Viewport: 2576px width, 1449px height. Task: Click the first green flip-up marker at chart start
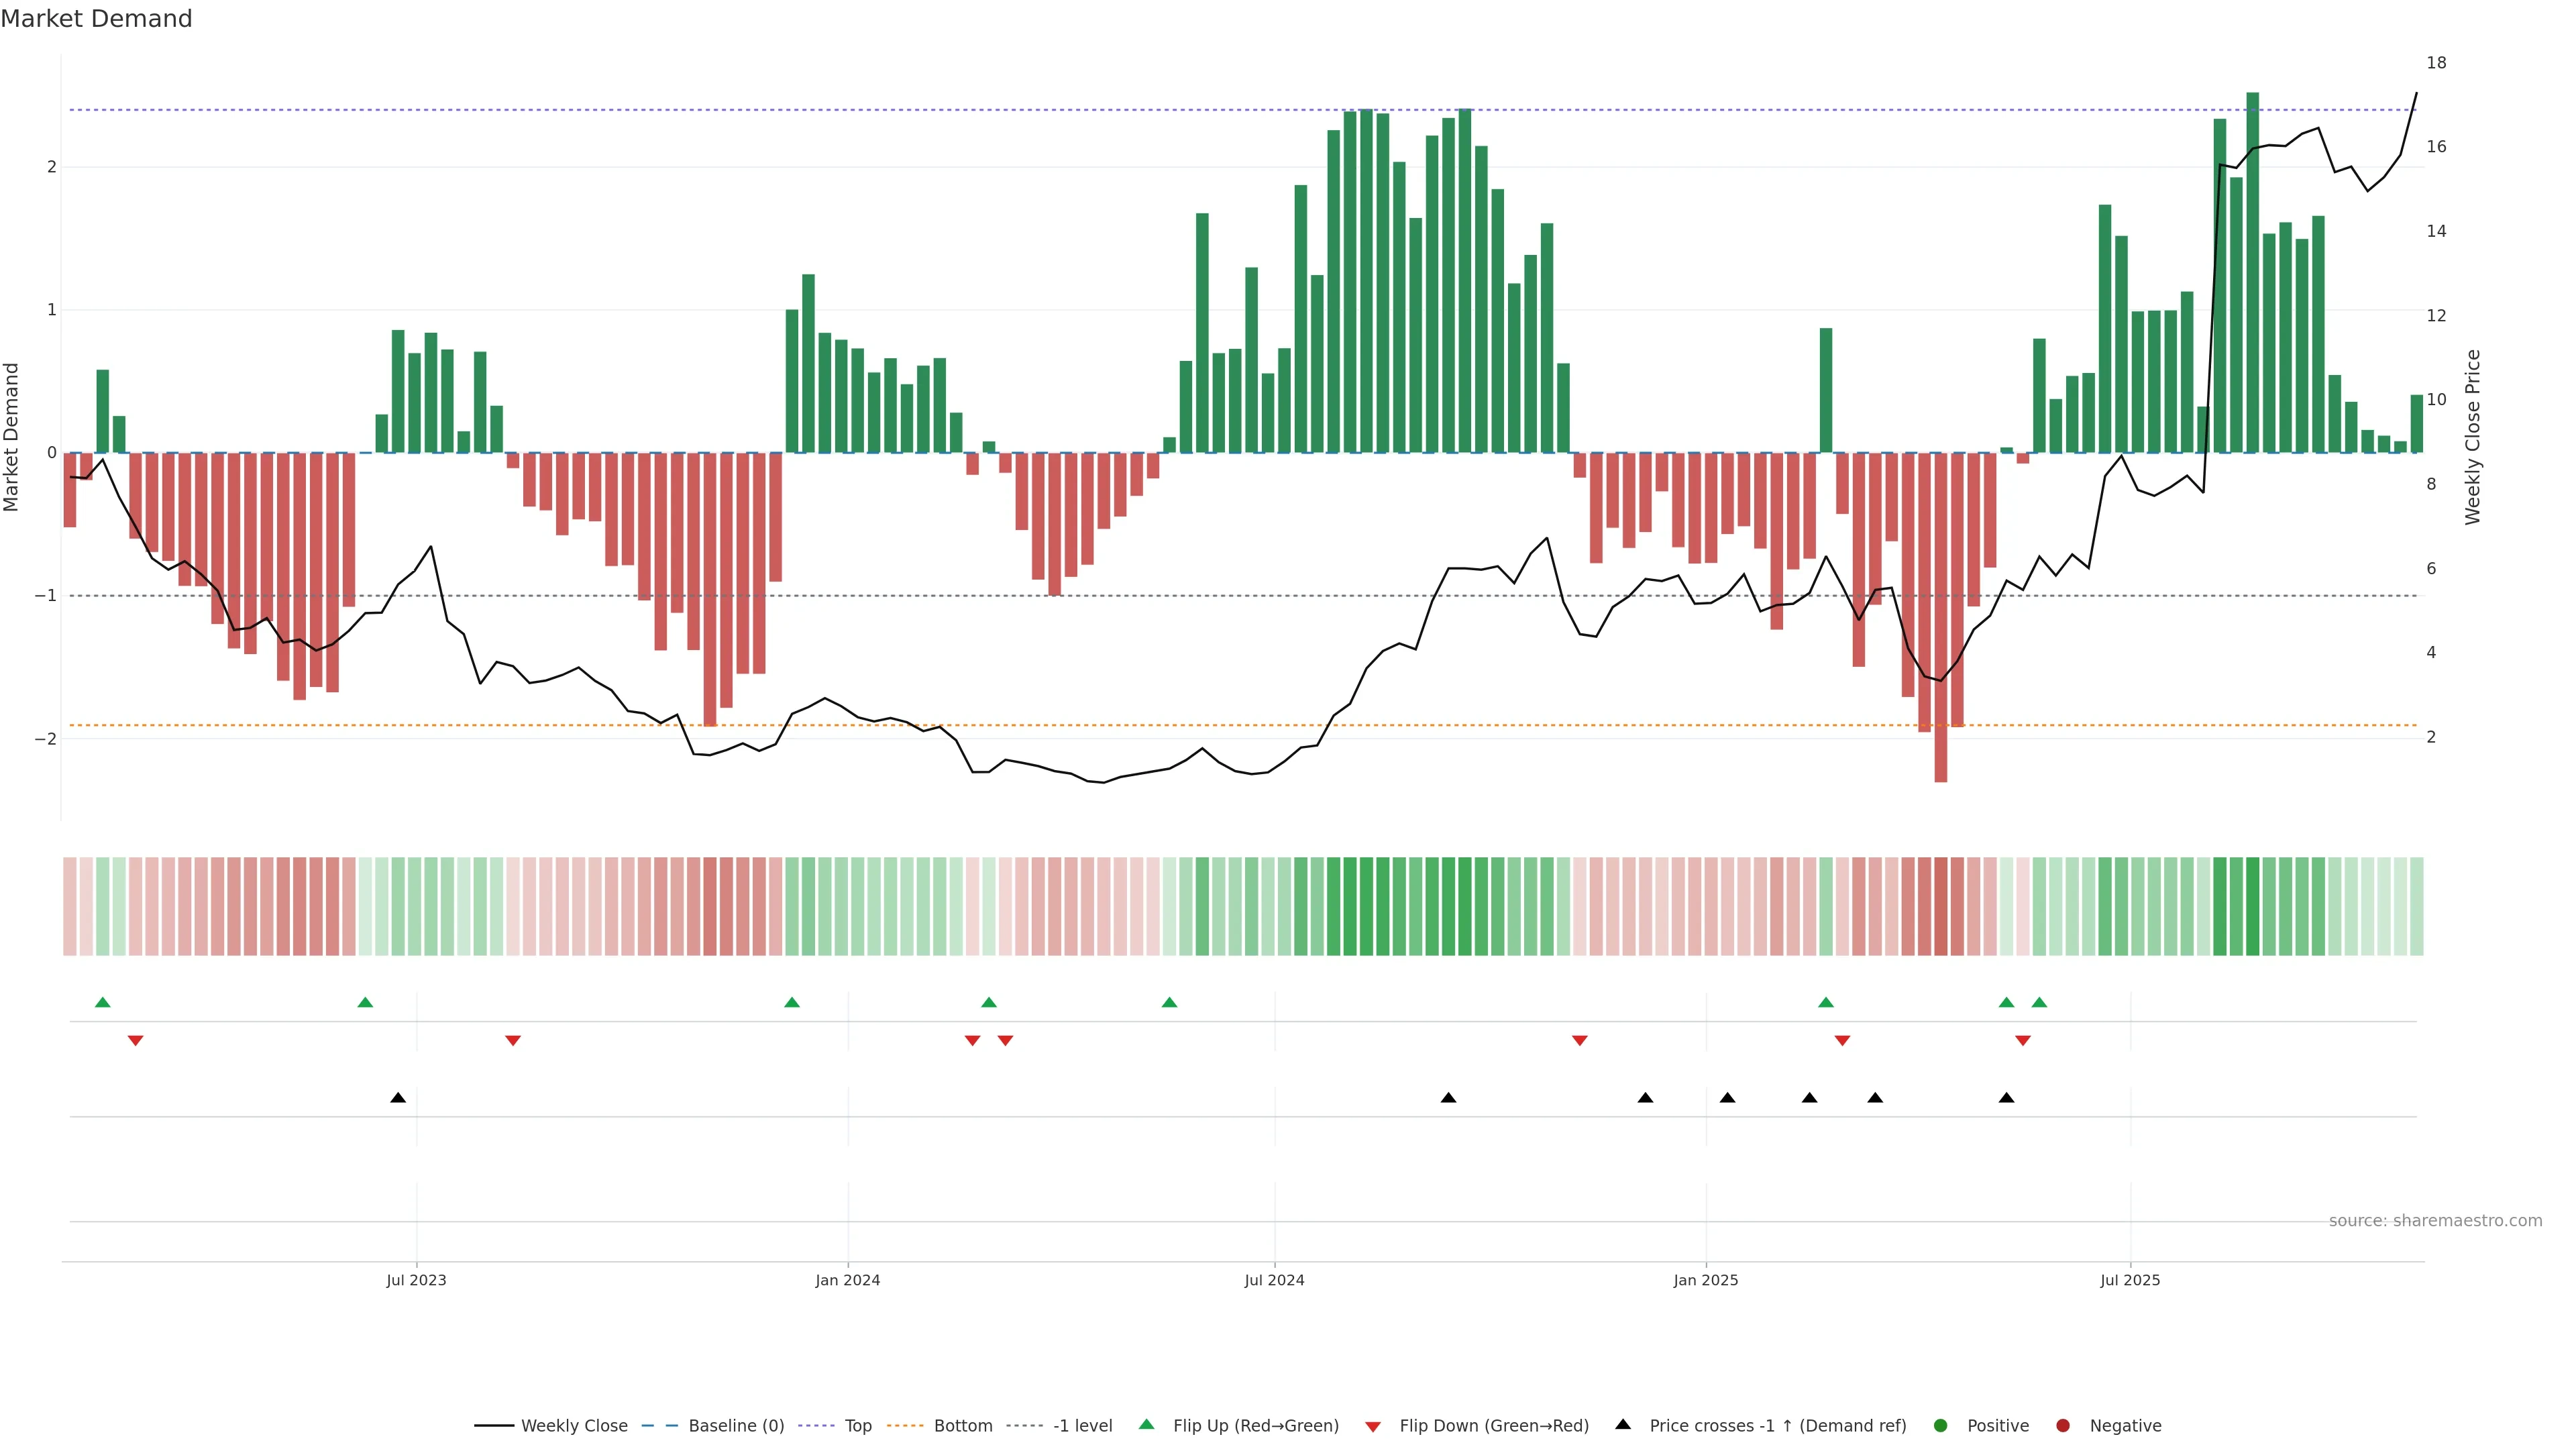[x=102, y=1002]
